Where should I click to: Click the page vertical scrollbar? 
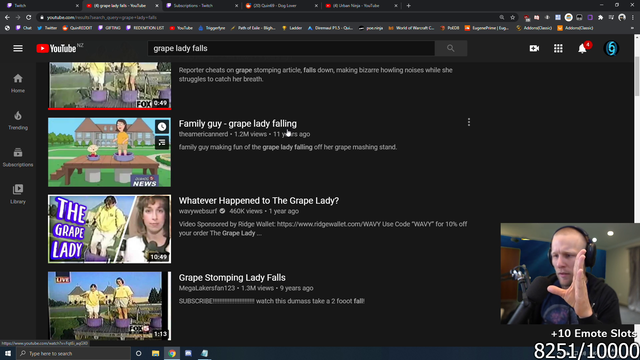[637, 77]
